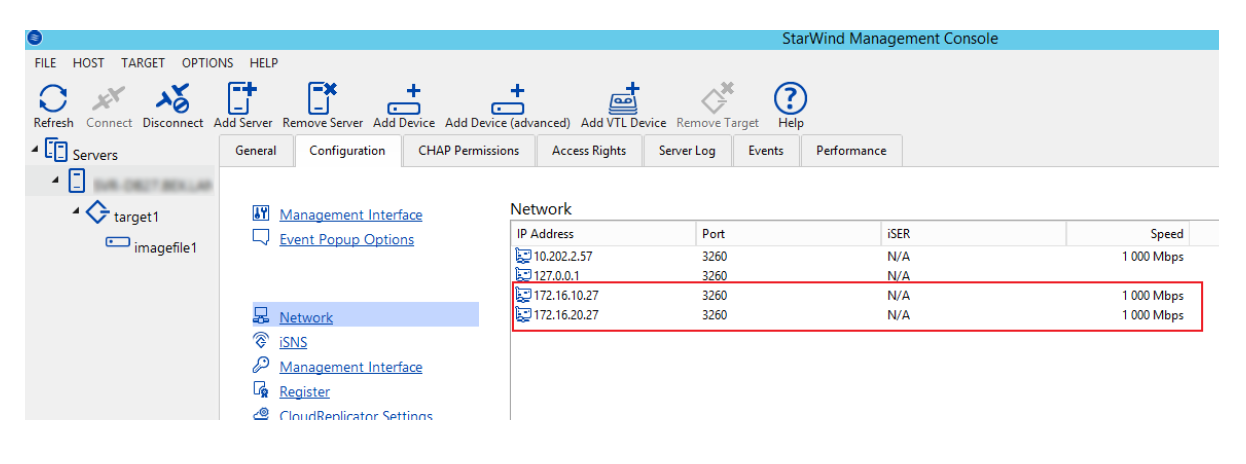
Task: Select the Network link
Action: pyautogui.click(x=306, y=317)
